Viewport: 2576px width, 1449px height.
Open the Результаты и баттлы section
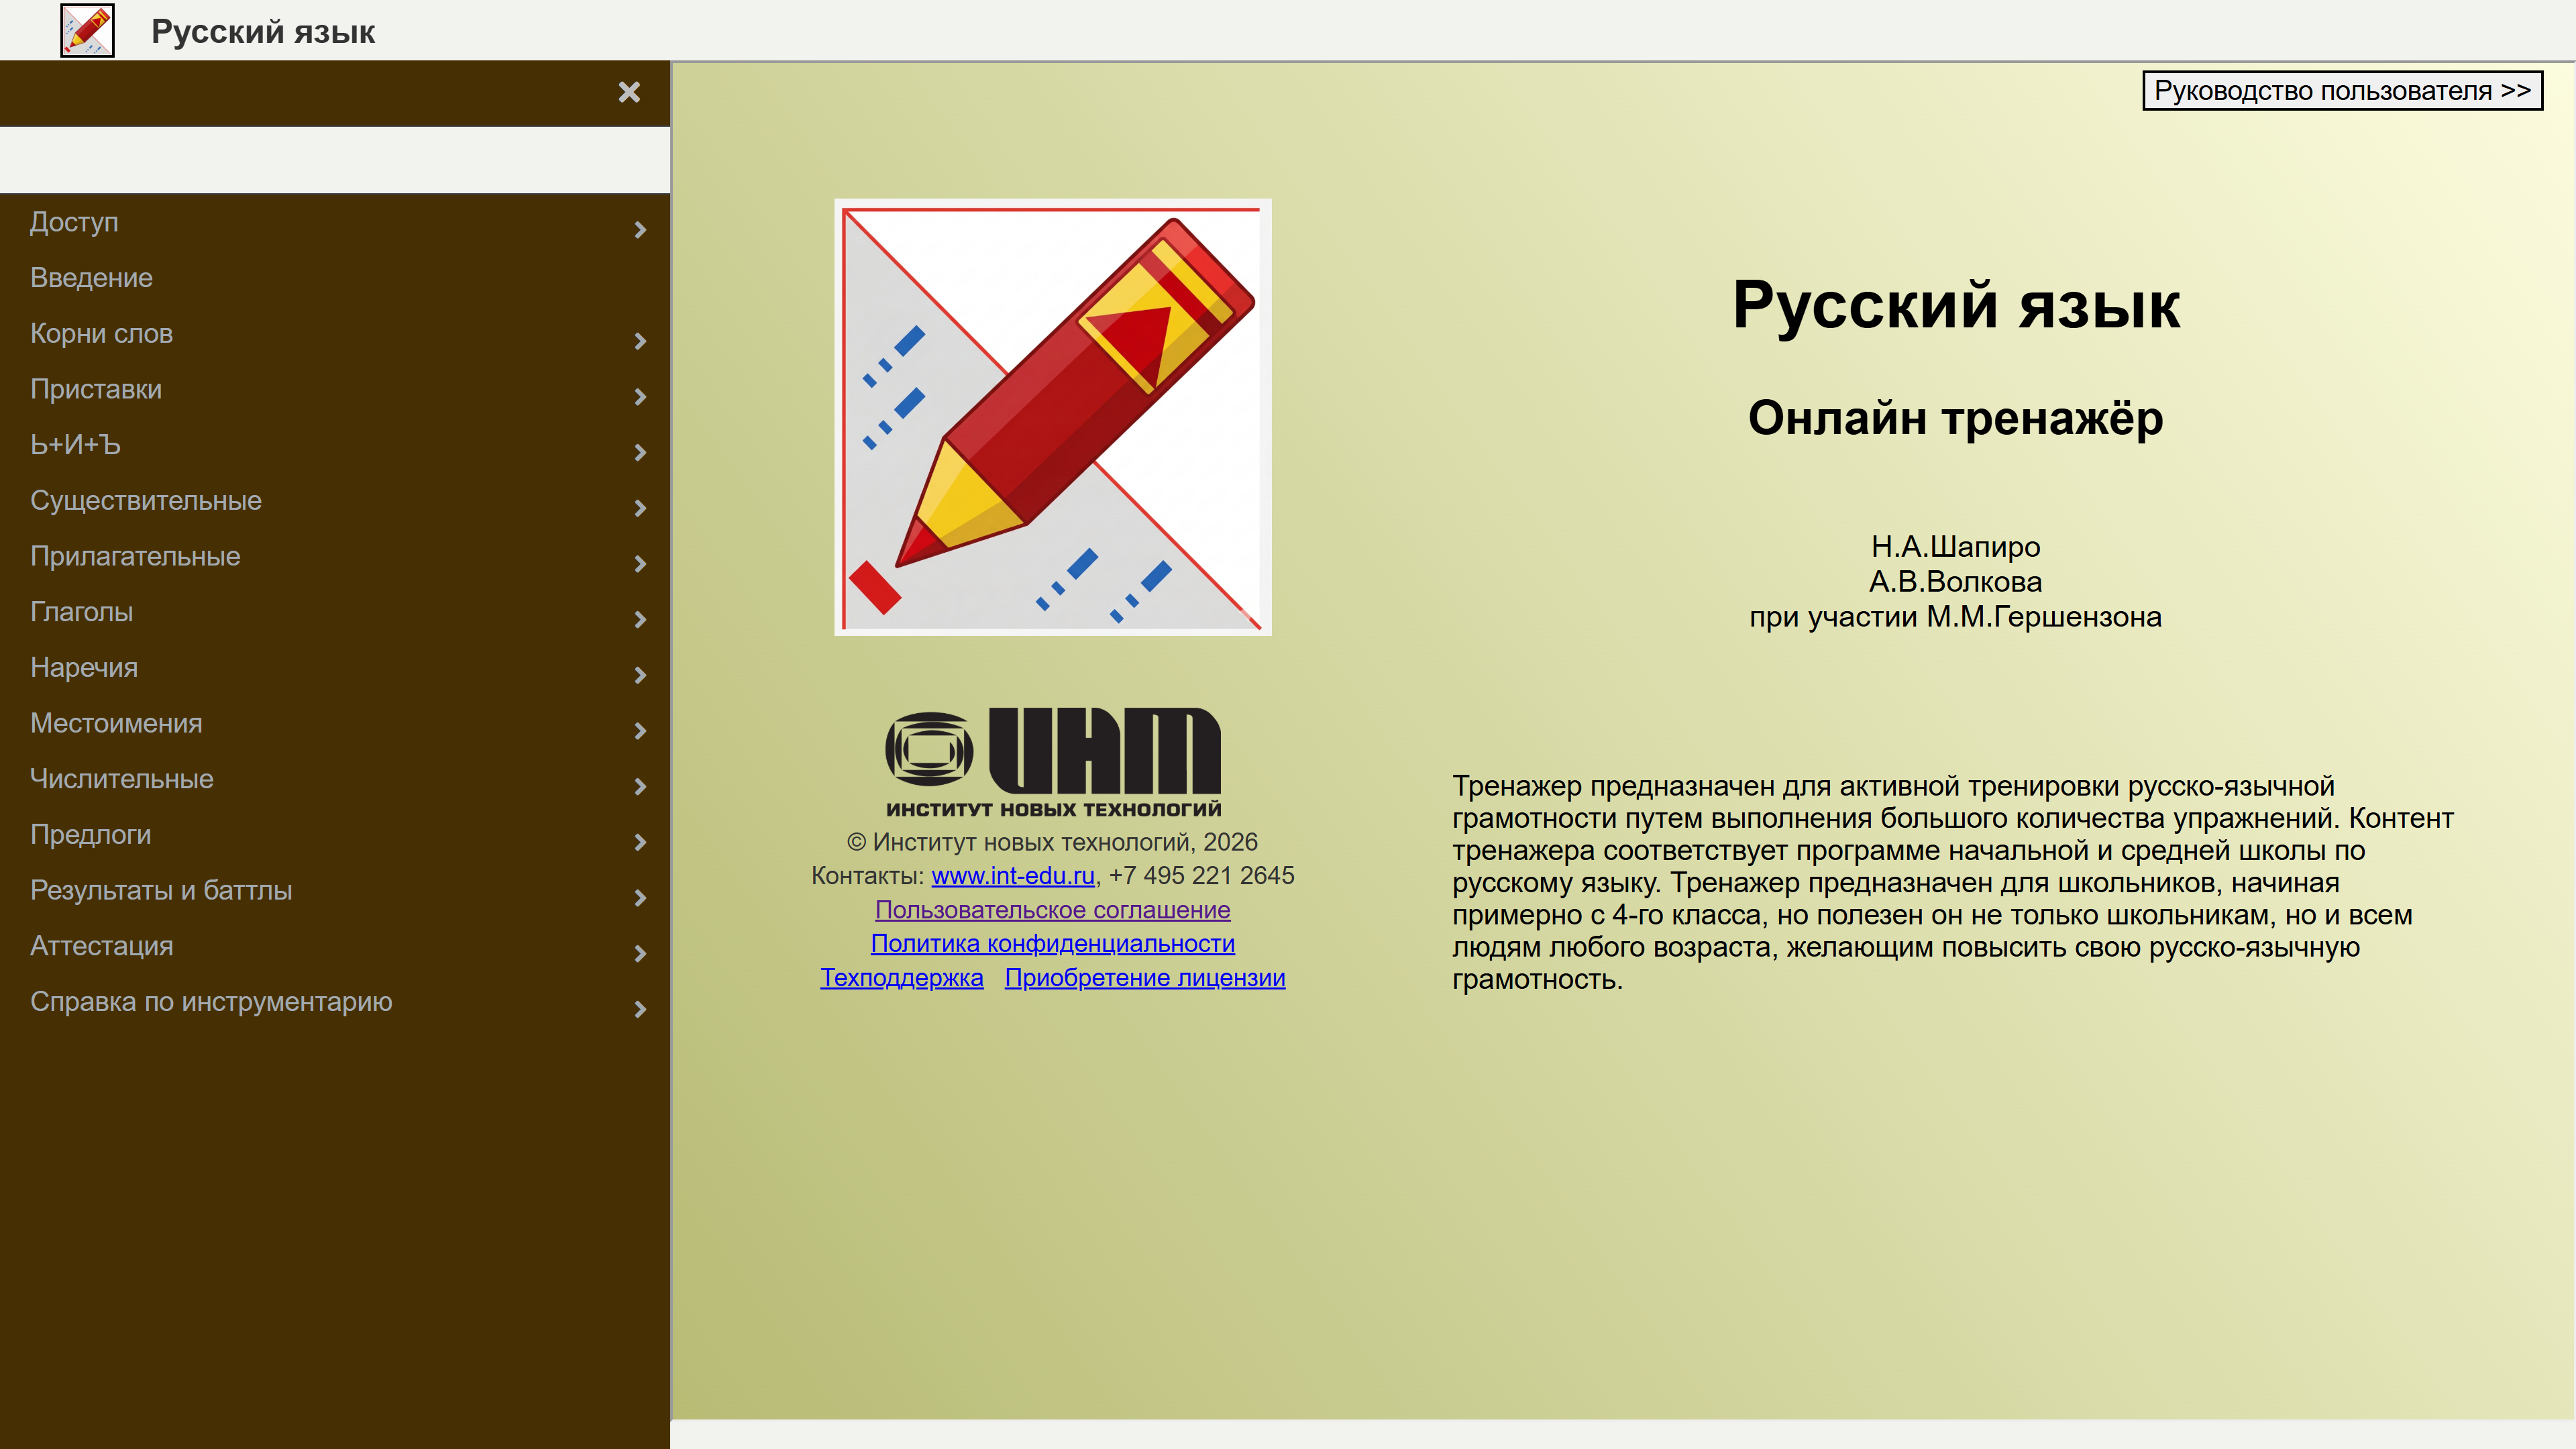pyautogui.click(x=161, y=890)
